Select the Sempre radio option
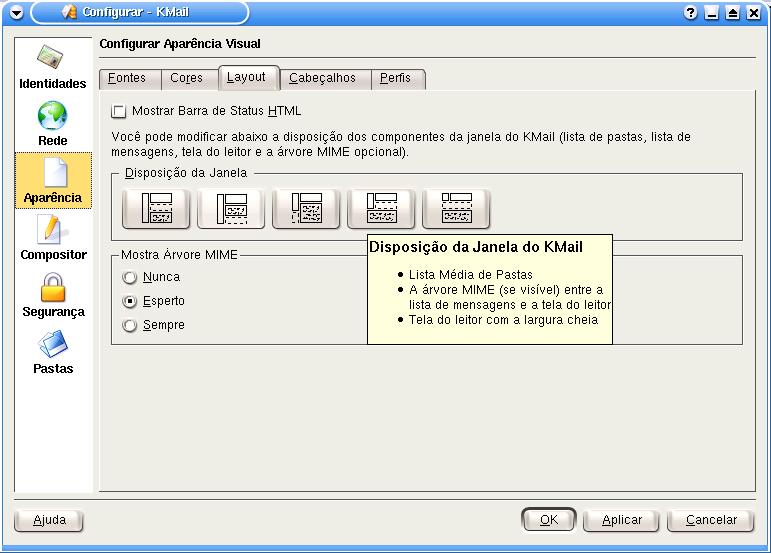Screen dimensions: 771x553 (x=129, y=325)
